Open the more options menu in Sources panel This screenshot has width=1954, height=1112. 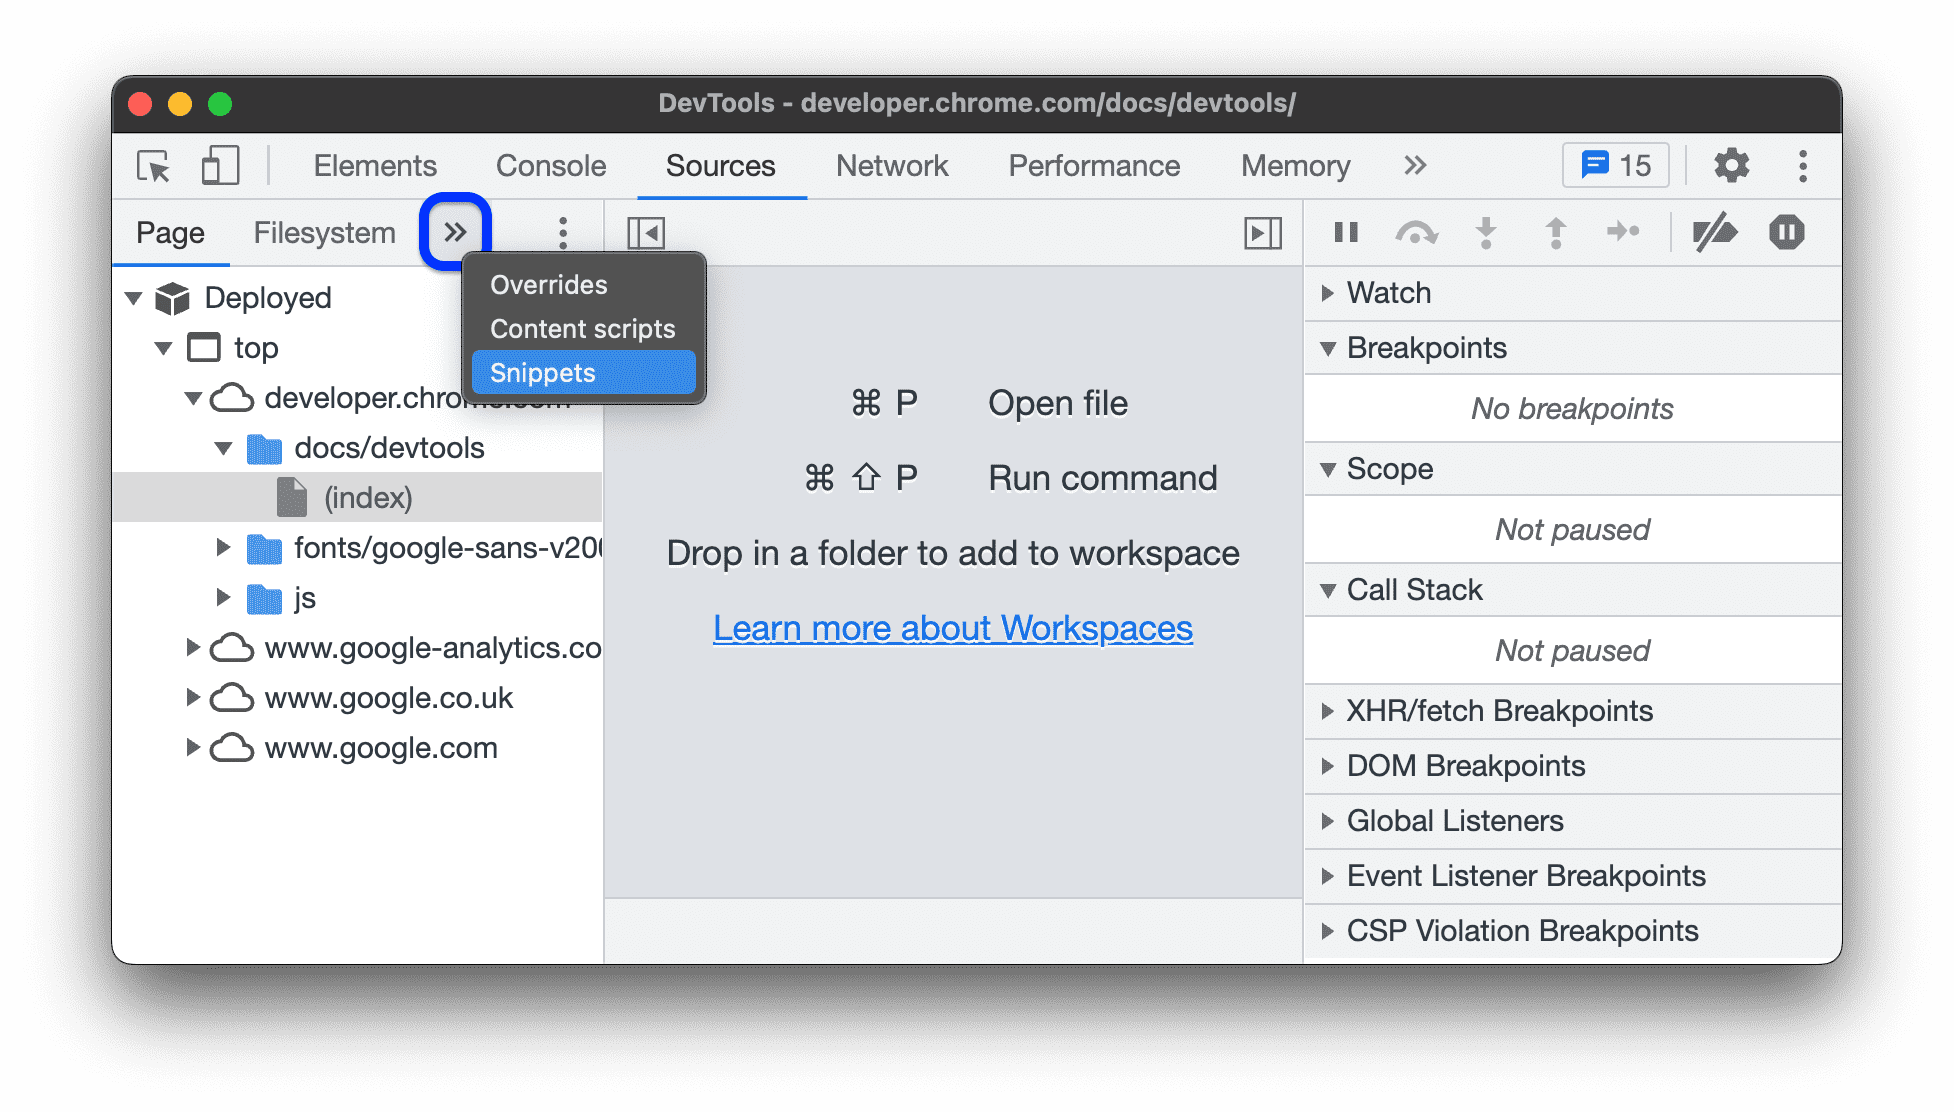click(561, 231)
